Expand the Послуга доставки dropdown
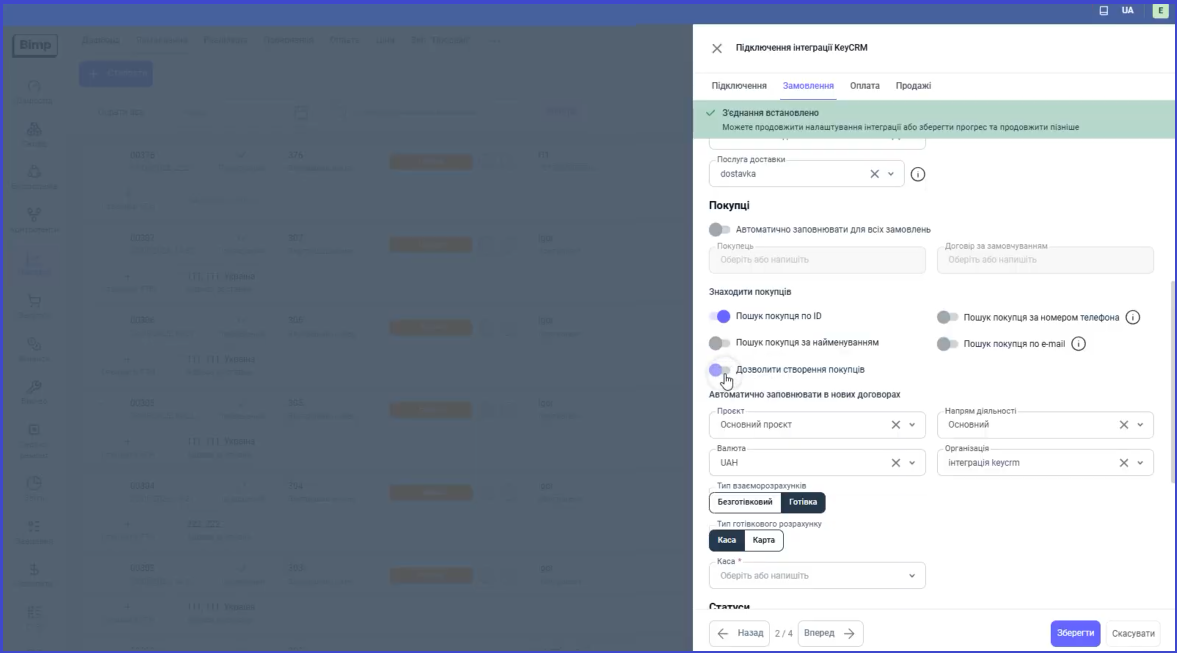This screenshot has width=1177, height=653. [891, 174]
